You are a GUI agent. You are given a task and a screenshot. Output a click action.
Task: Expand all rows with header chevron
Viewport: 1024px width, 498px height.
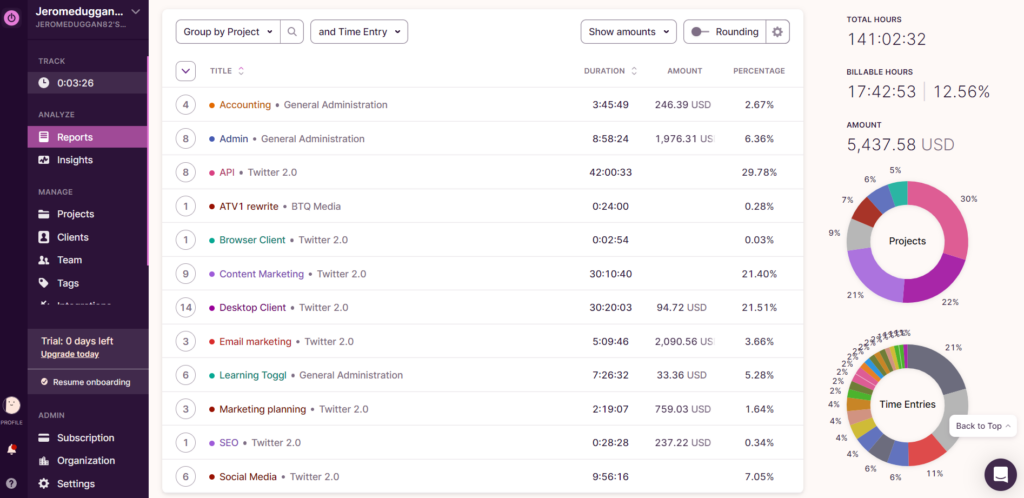pyautogui.click(x=185, y=71)
